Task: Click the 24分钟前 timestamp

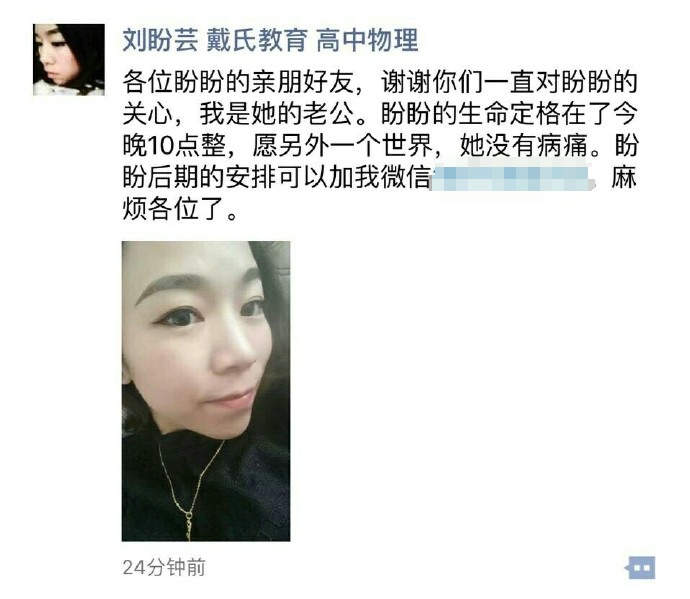Action: click(164, 567)
